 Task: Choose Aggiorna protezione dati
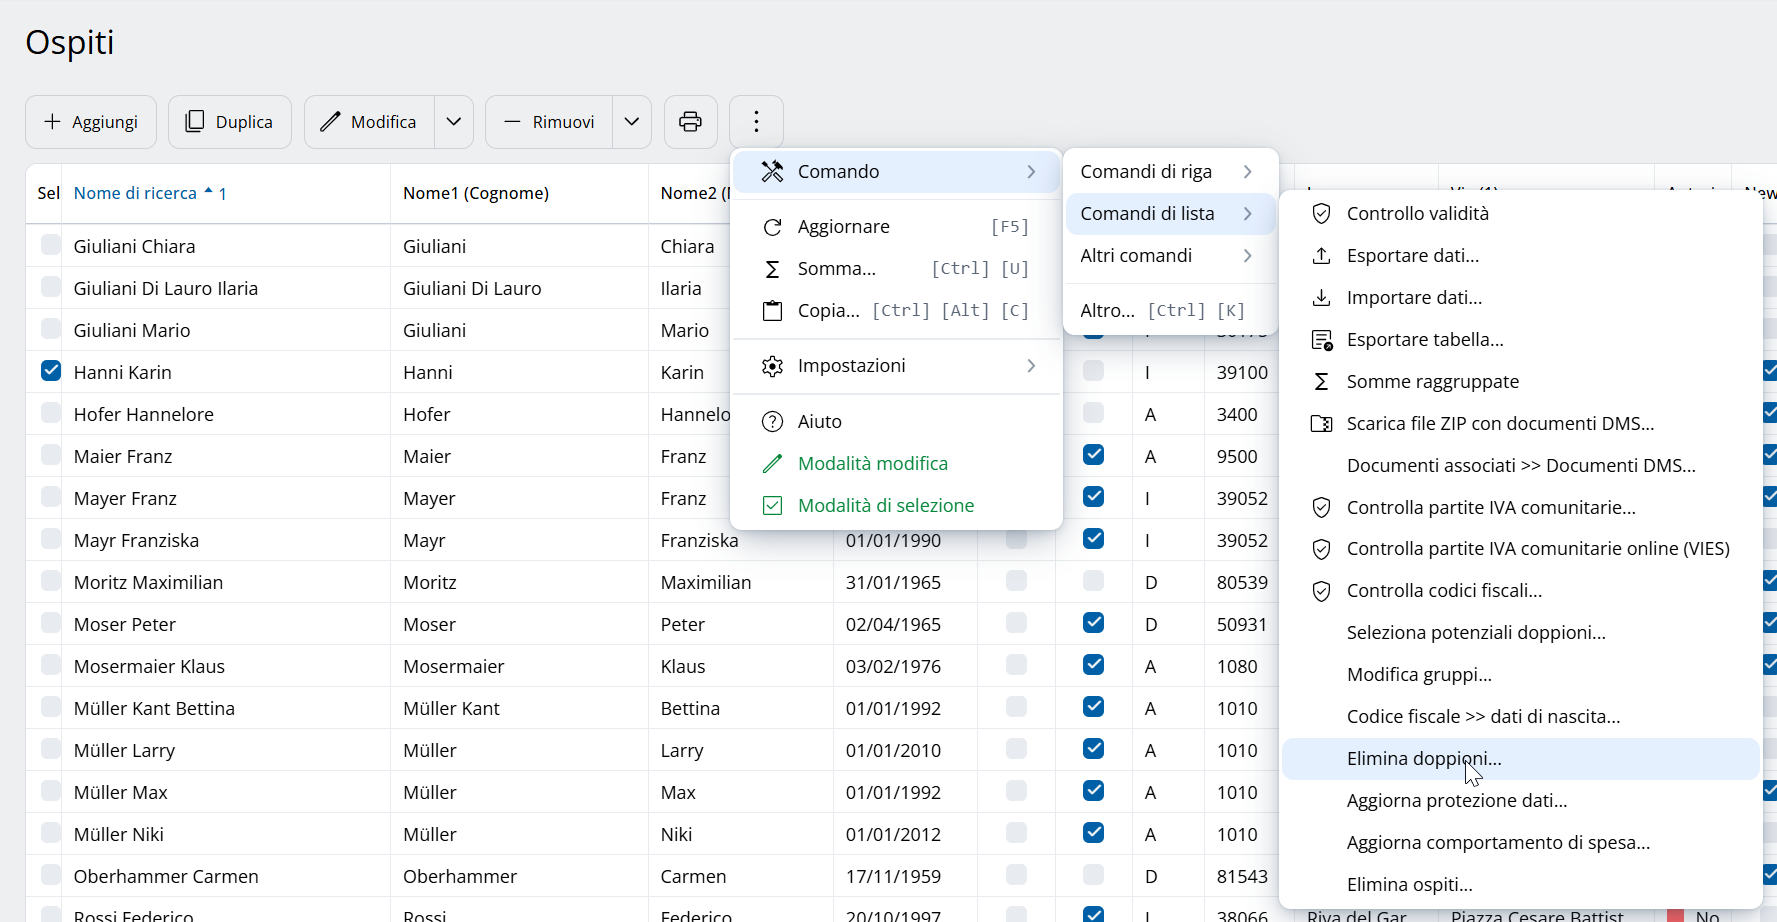1520,801
